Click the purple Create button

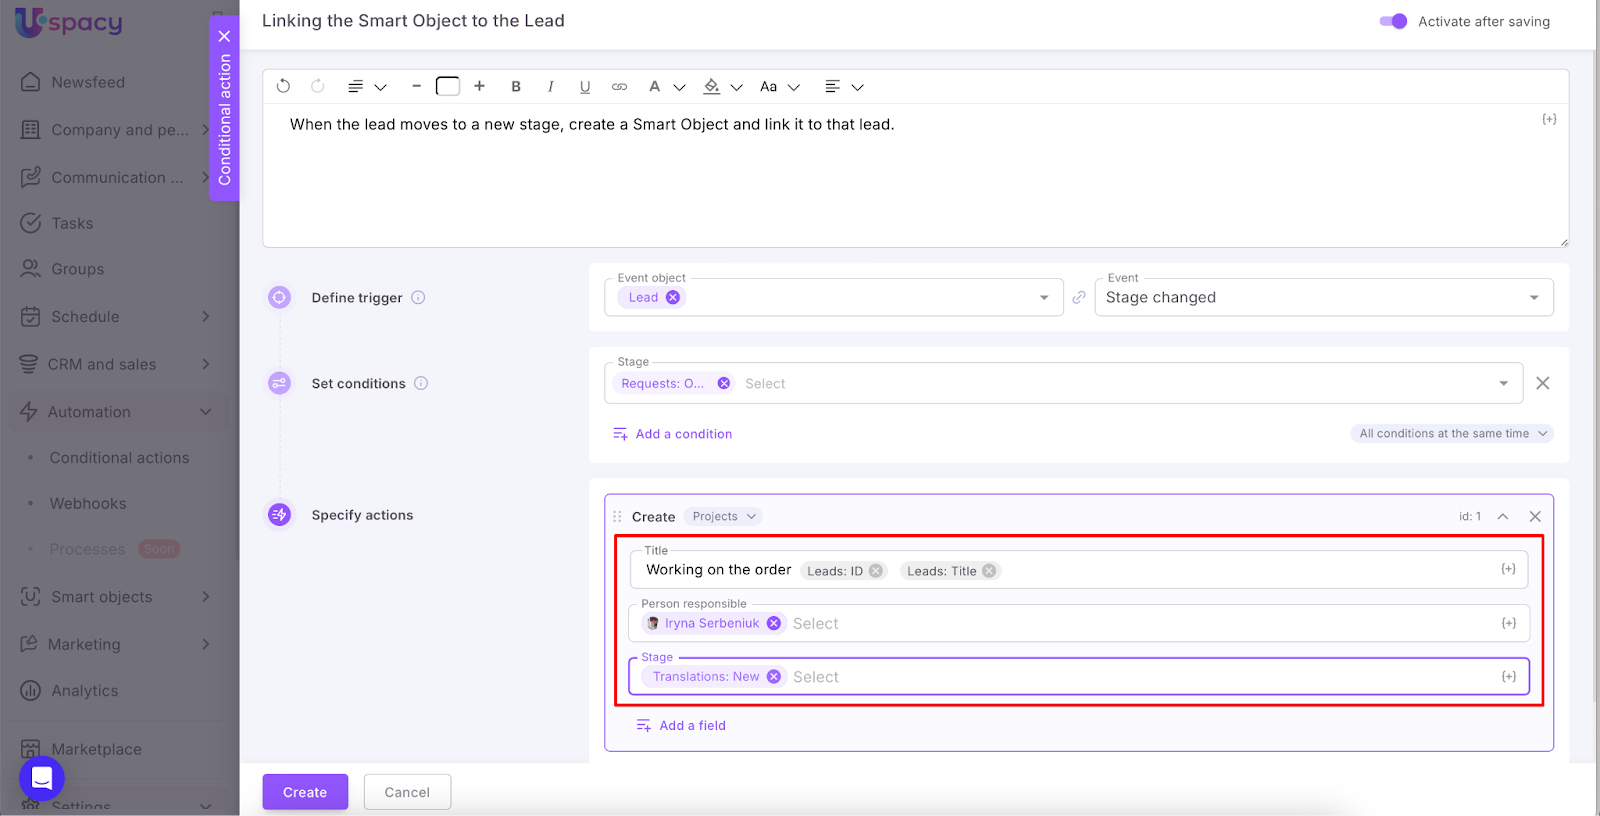tap(305, 792)
